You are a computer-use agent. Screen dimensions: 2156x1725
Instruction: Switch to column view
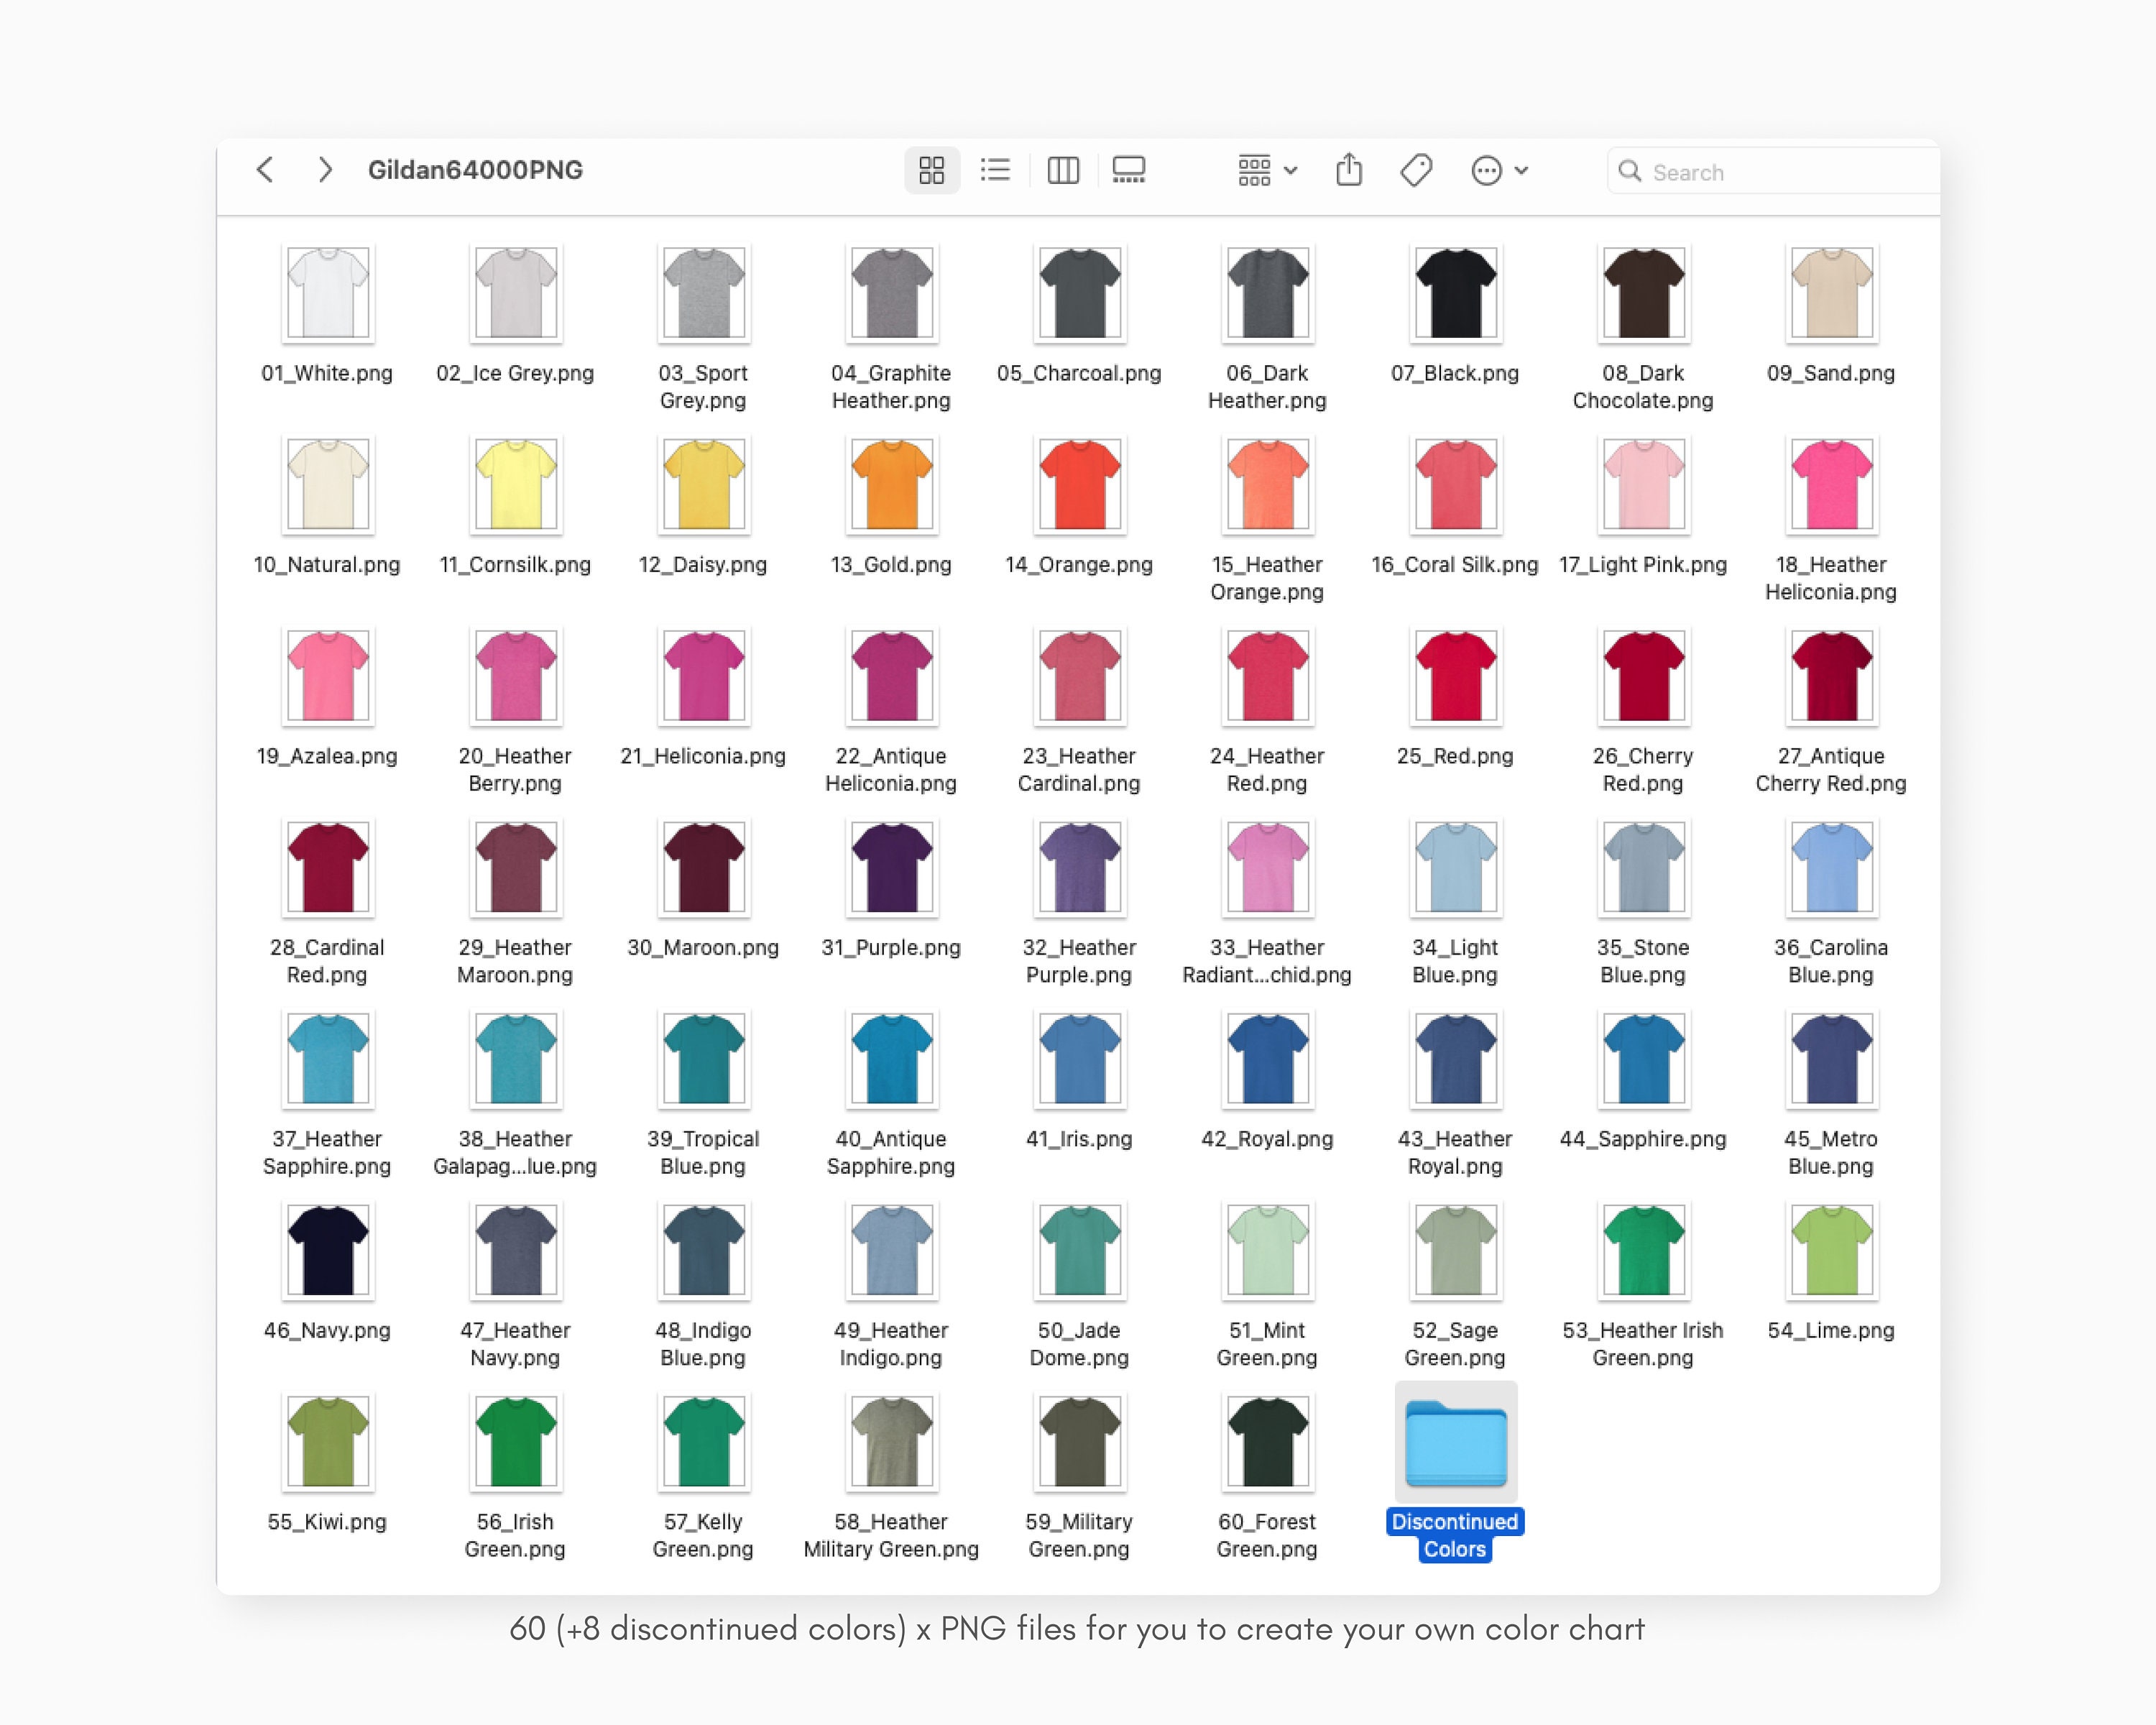tap(1063, 170)
